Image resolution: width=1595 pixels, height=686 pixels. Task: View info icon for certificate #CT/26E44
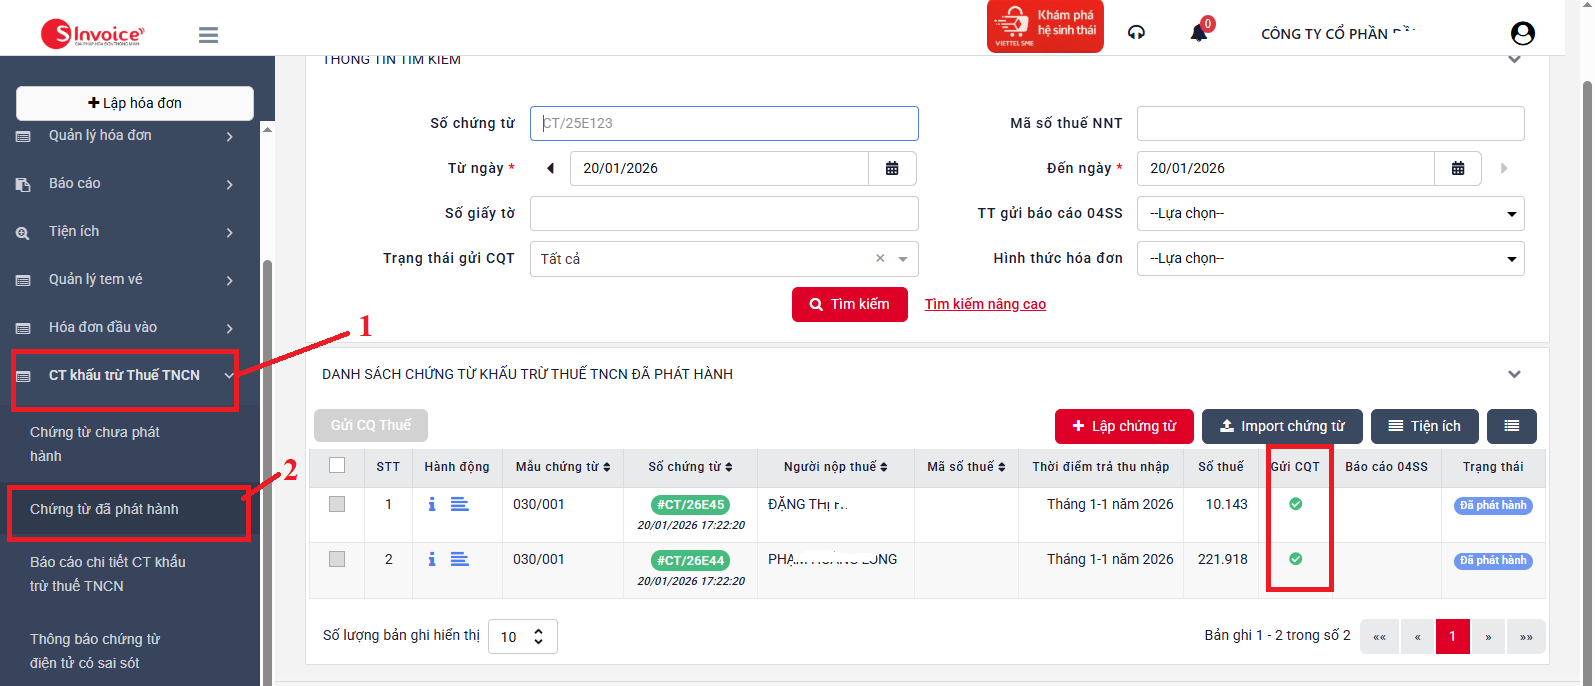coord(432,560)
